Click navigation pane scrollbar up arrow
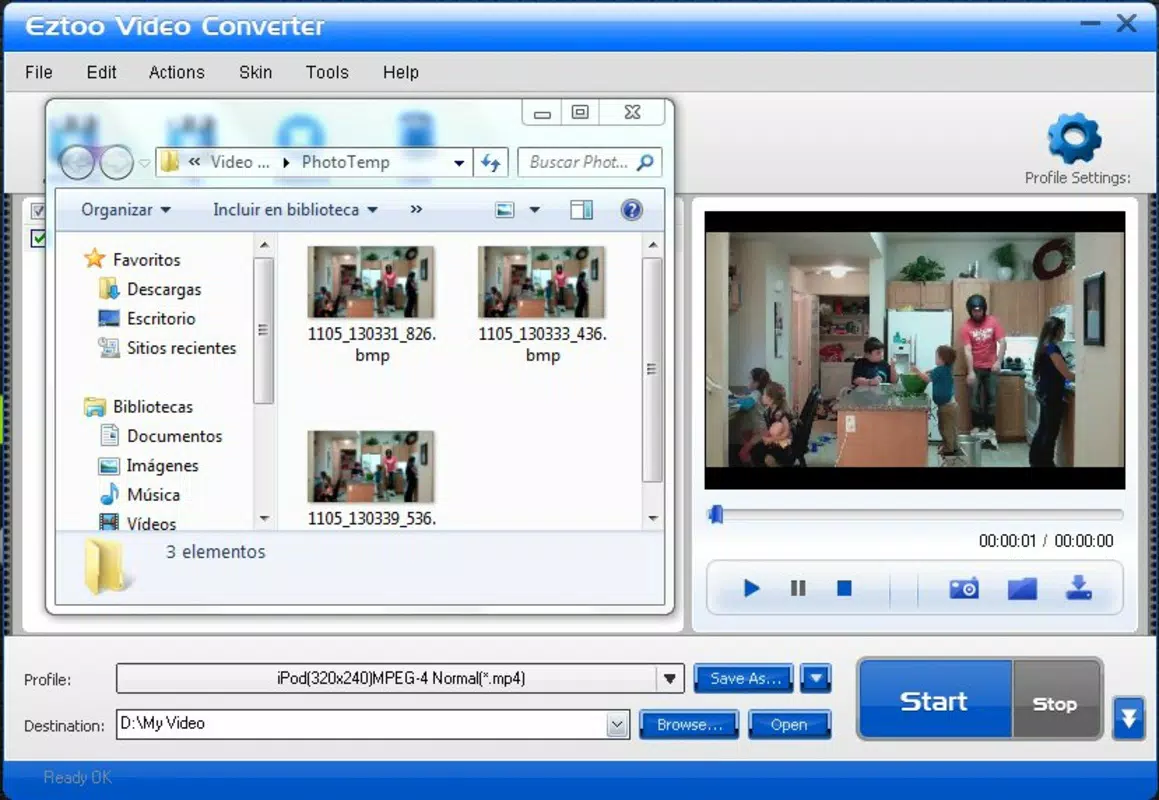Screen dimensions: 1159x800 coord(265,245)
